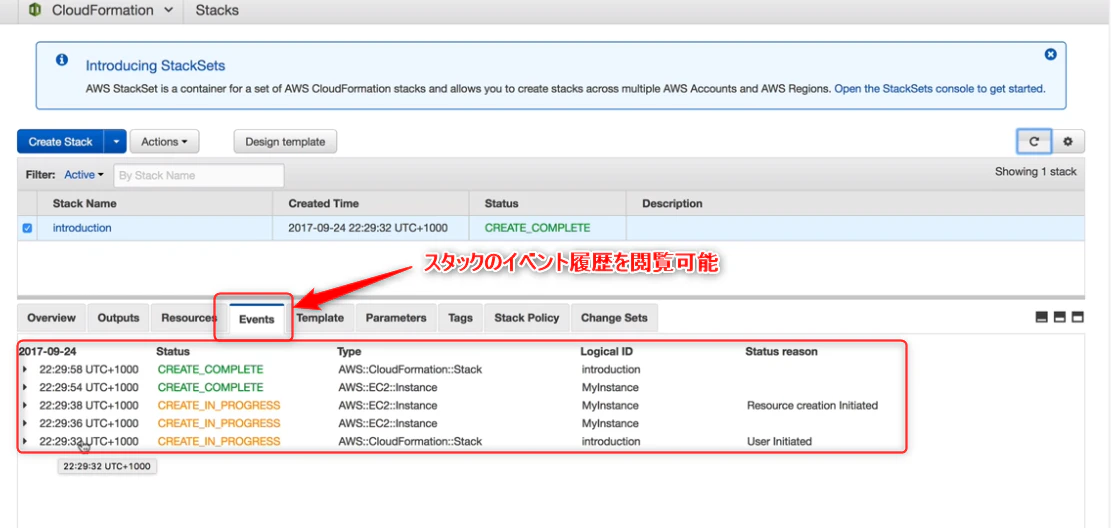Expand the 22:29:54 EC2 Instance event

pyautogui.click(x=26, y=388)
